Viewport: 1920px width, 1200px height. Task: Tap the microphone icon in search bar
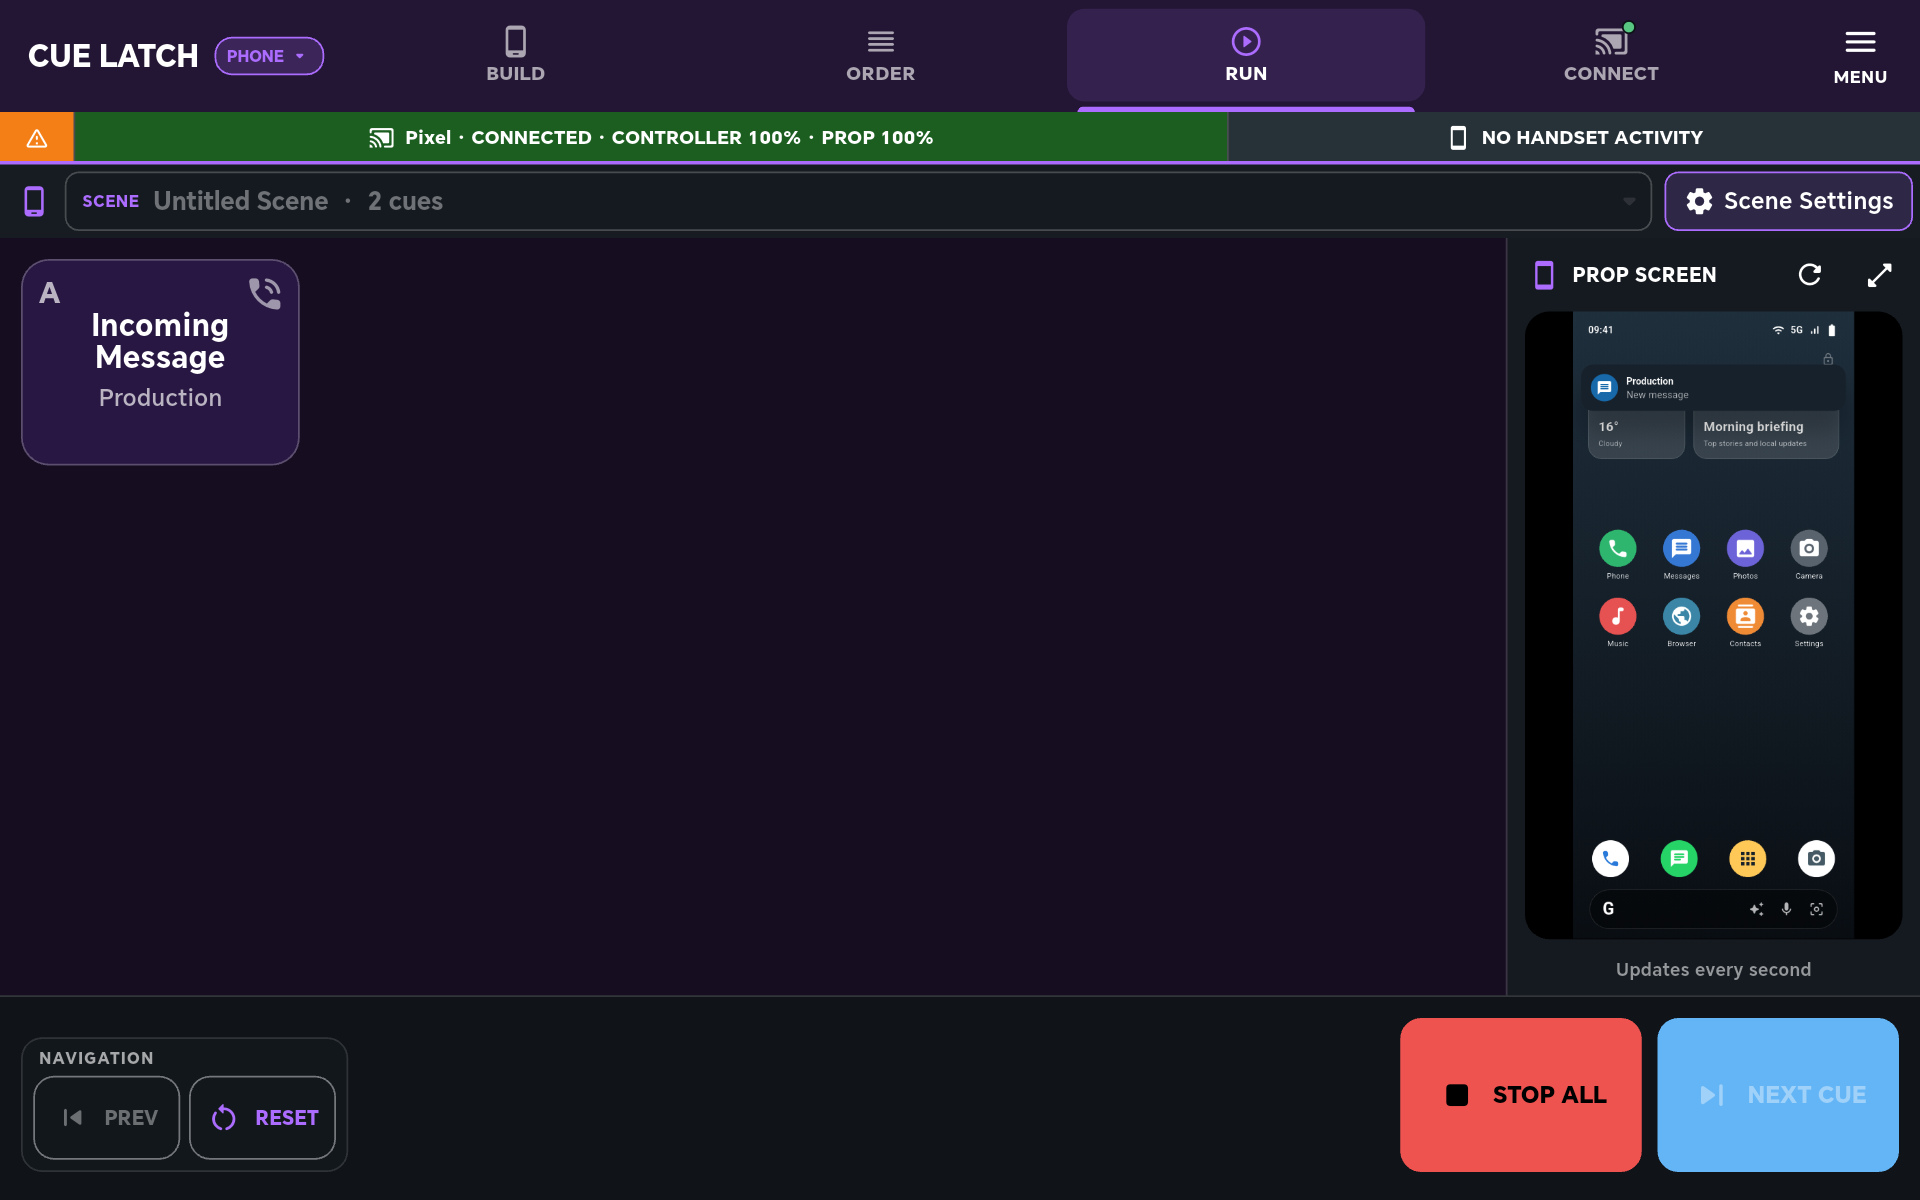coord(1786,909)
